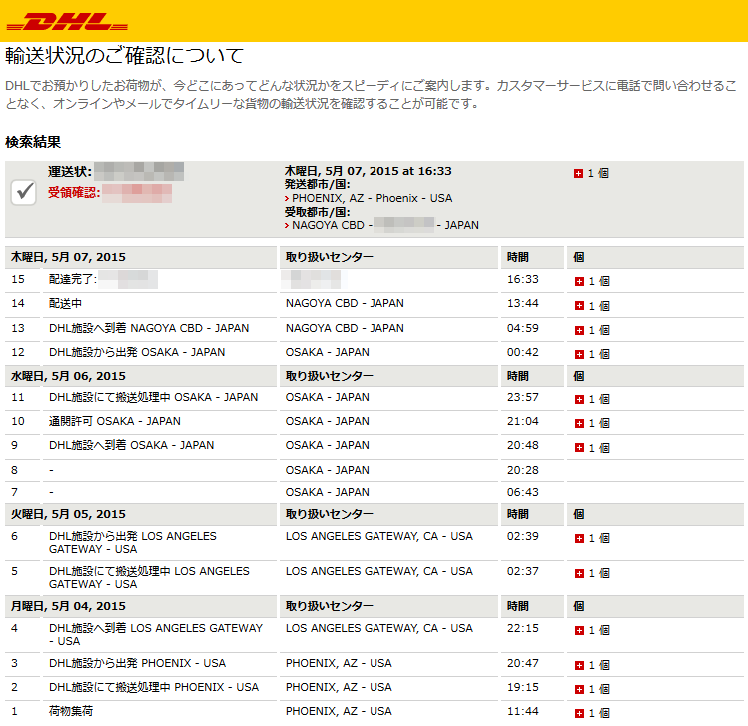Select date header 水曜日, 5月 06, 2015
This screenshot has height=726, width=748.
point(68,376)
